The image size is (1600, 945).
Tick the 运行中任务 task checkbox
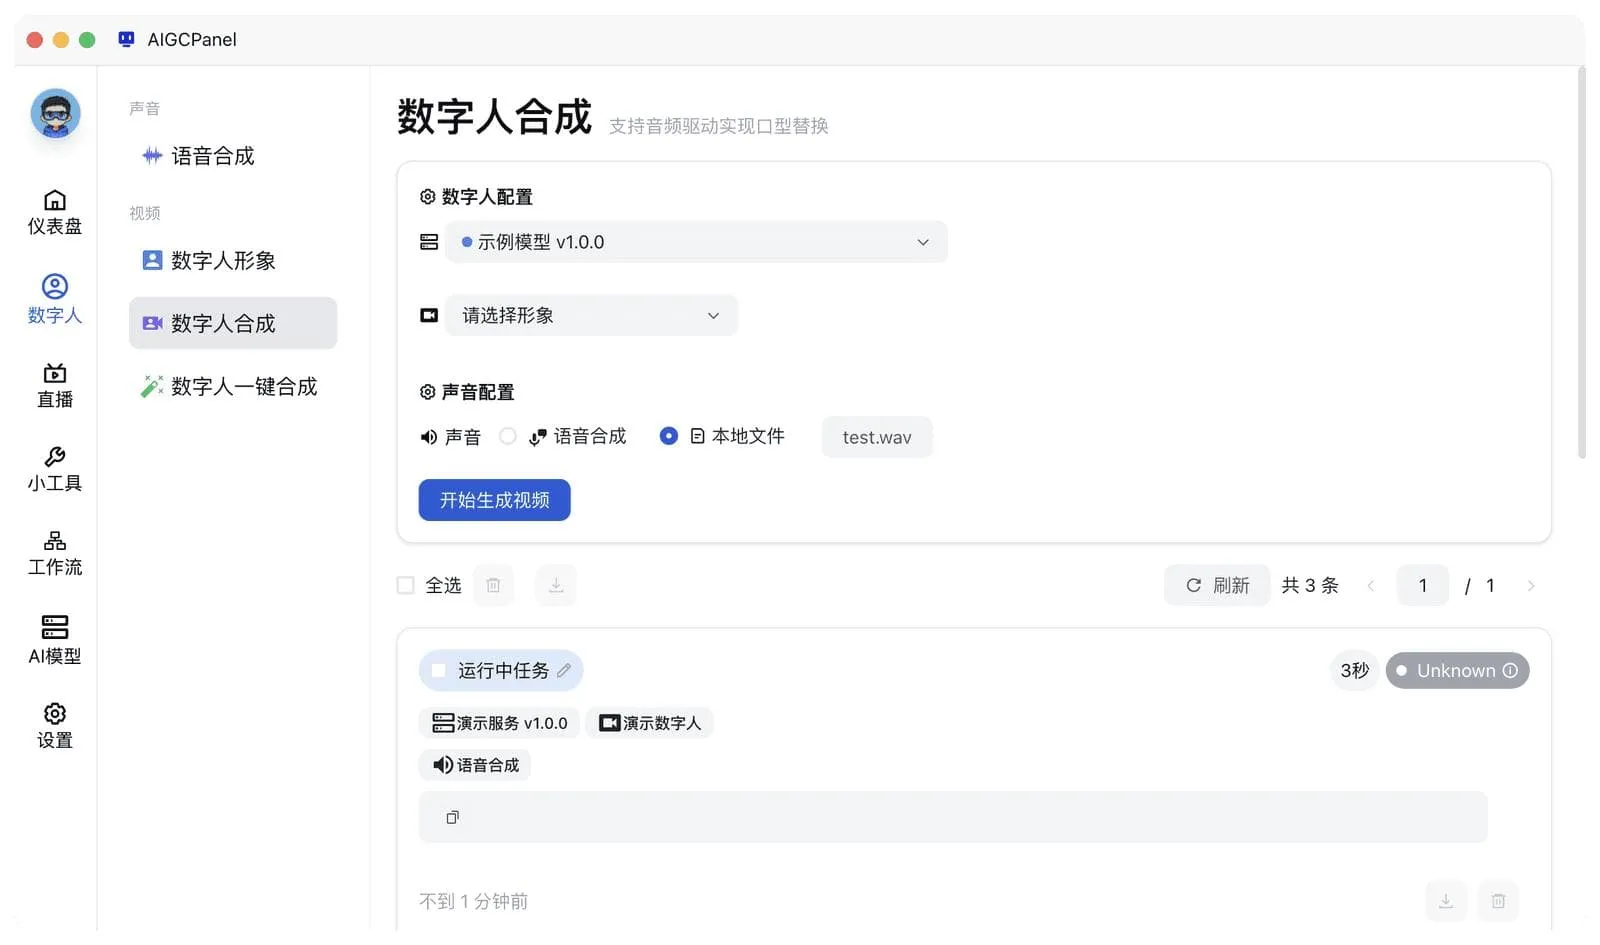click(438, 670)
